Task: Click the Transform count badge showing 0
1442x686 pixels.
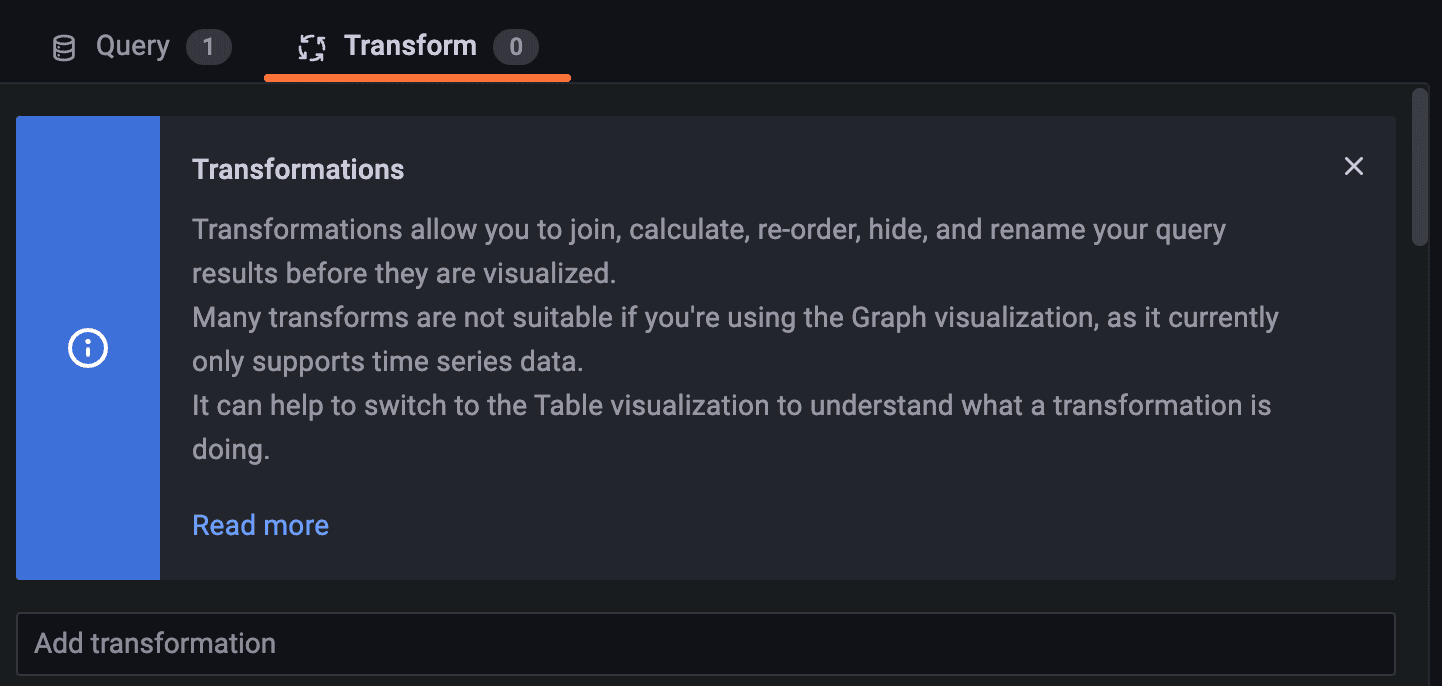Action: [516, 46]
